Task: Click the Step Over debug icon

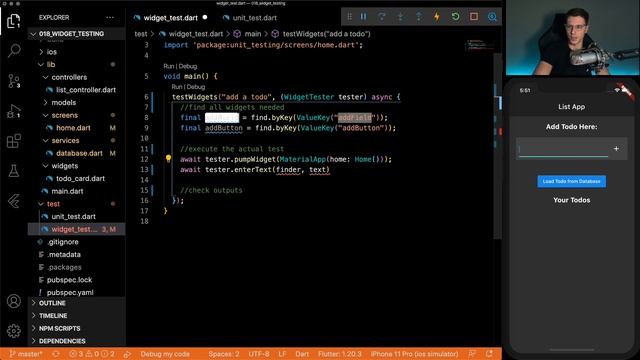Action: click(382, 17)
